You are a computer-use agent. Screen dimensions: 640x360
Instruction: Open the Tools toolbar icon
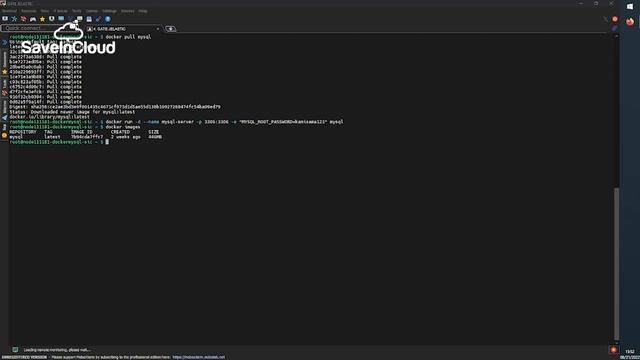click(24, 19)
